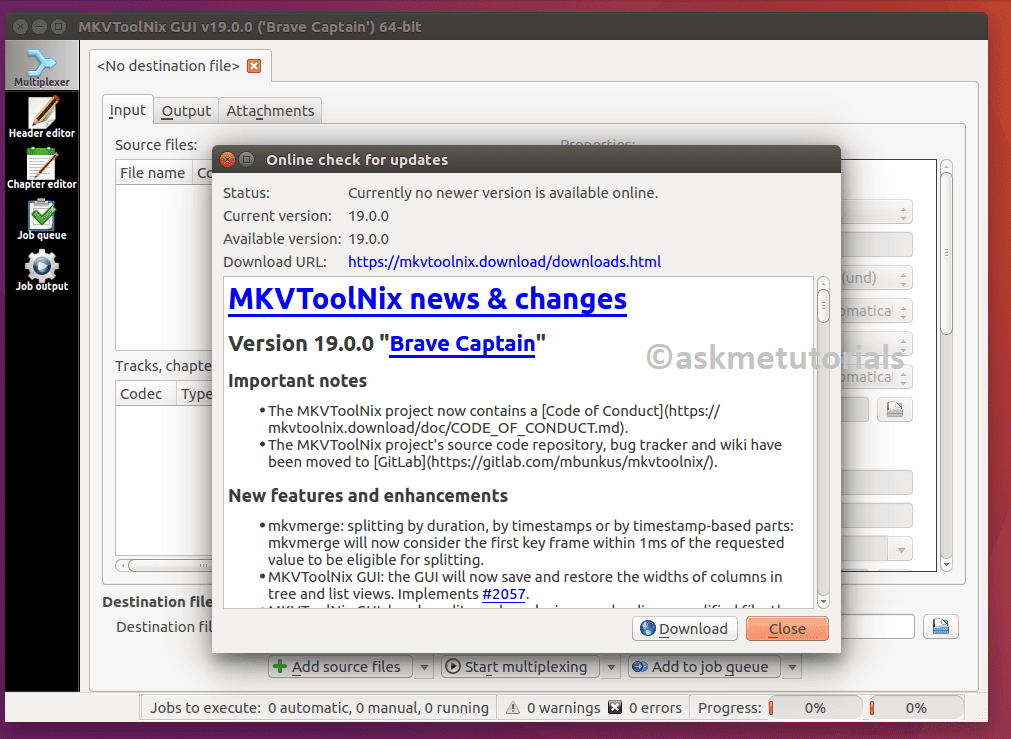The height and width of the screenshot is (739, 1011).
Task: Browse for destination file icon button
Action: click(x=941, y=626)
